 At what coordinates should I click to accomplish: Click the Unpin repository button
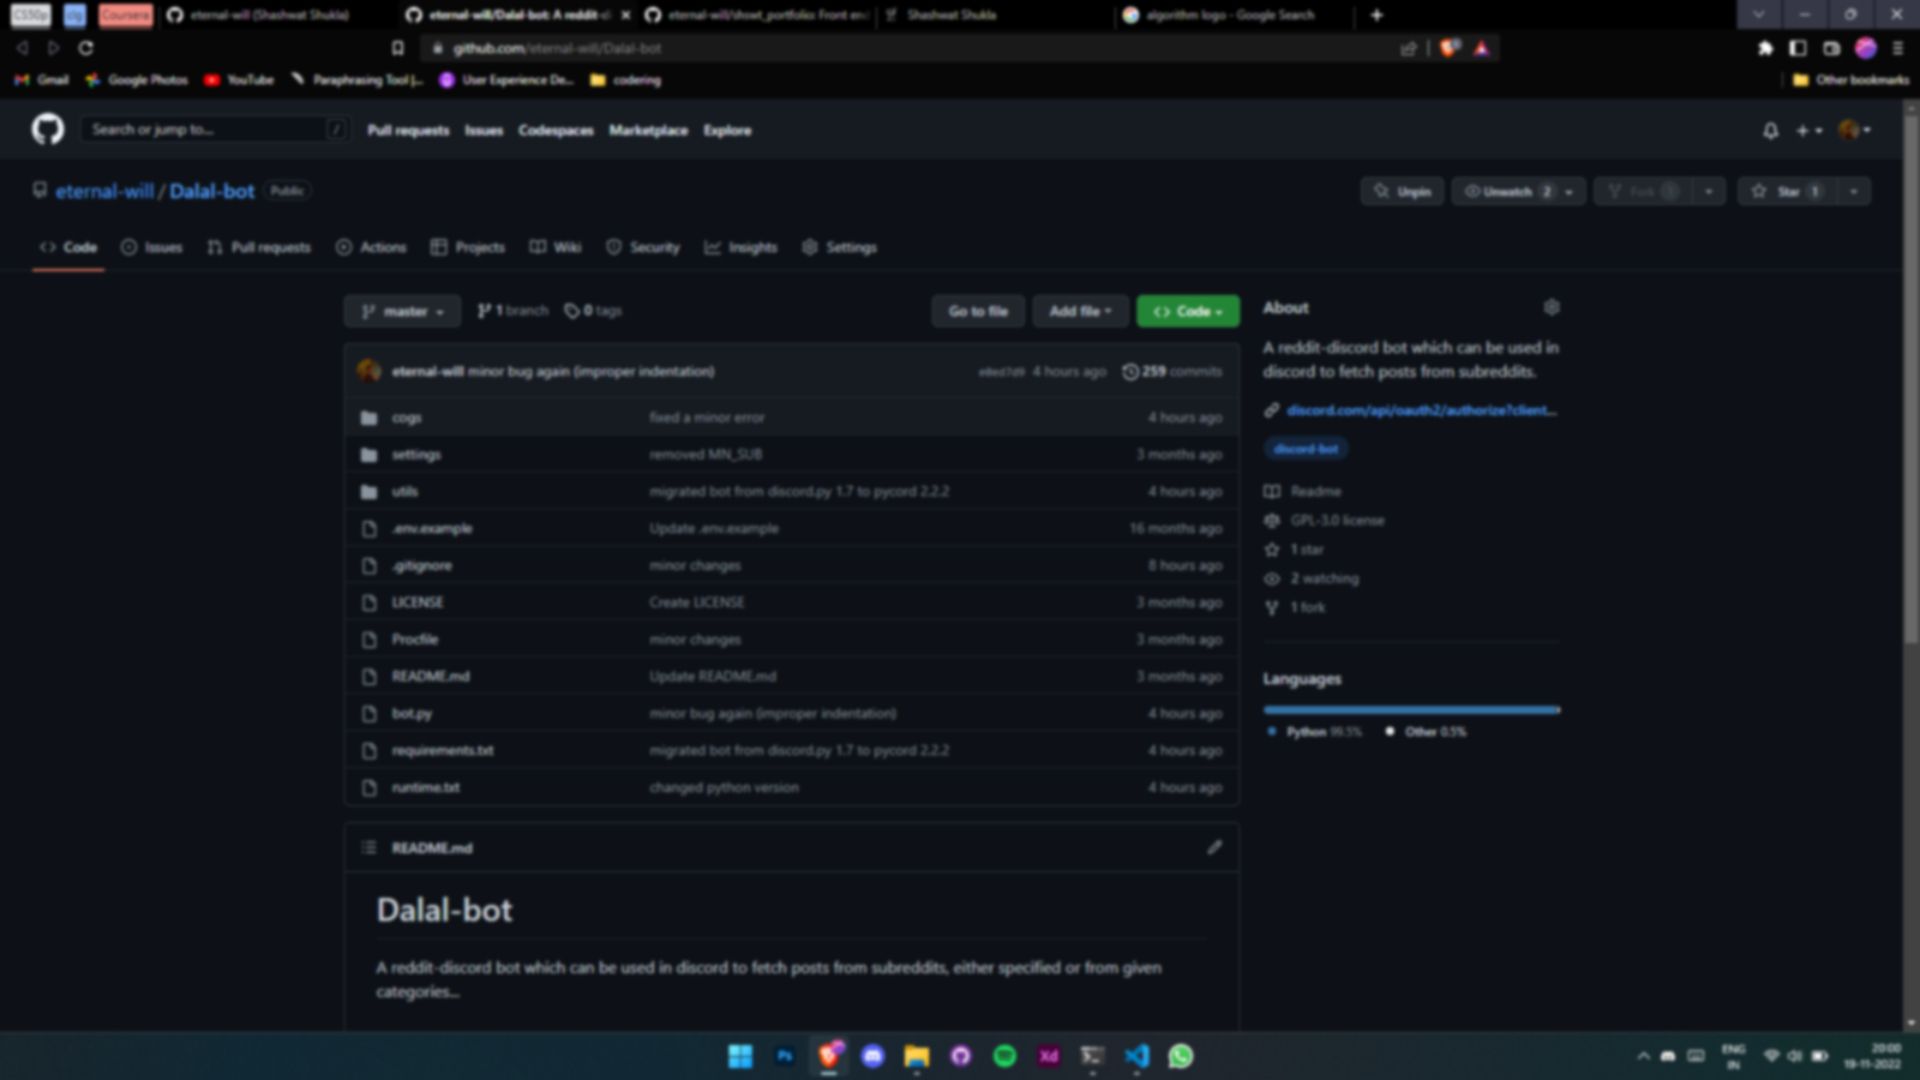[1402, 192]
